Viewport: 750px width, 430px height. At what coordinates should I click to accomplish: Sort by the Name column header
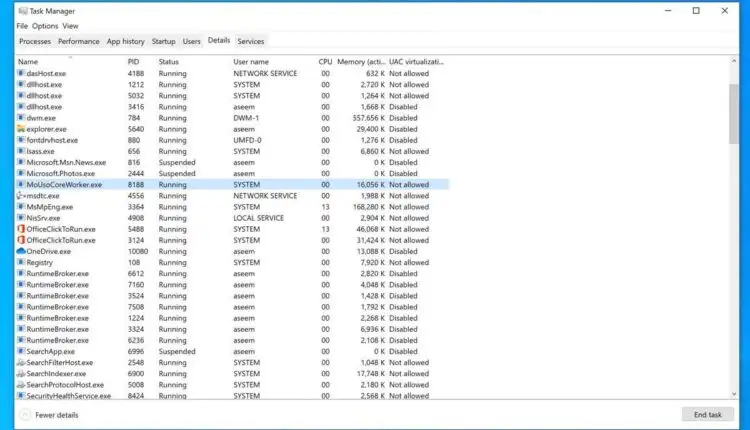coord(70,61)
